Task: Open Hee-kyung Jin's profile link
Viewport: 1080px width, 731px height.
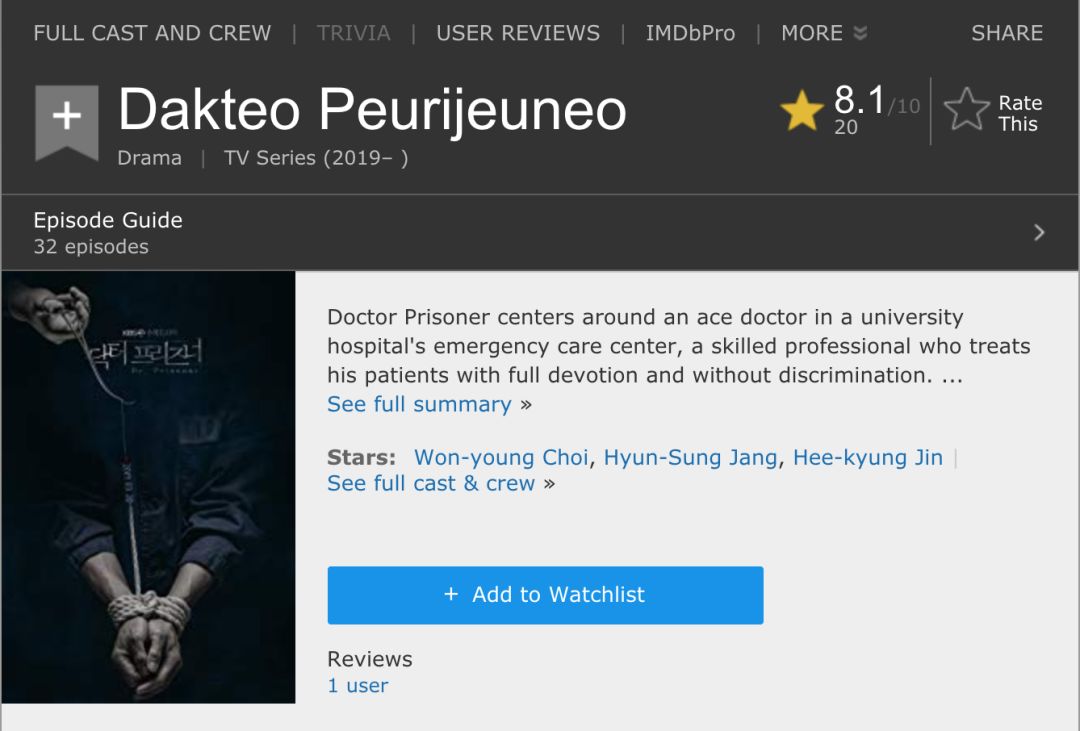Action: tap(867, 457)
